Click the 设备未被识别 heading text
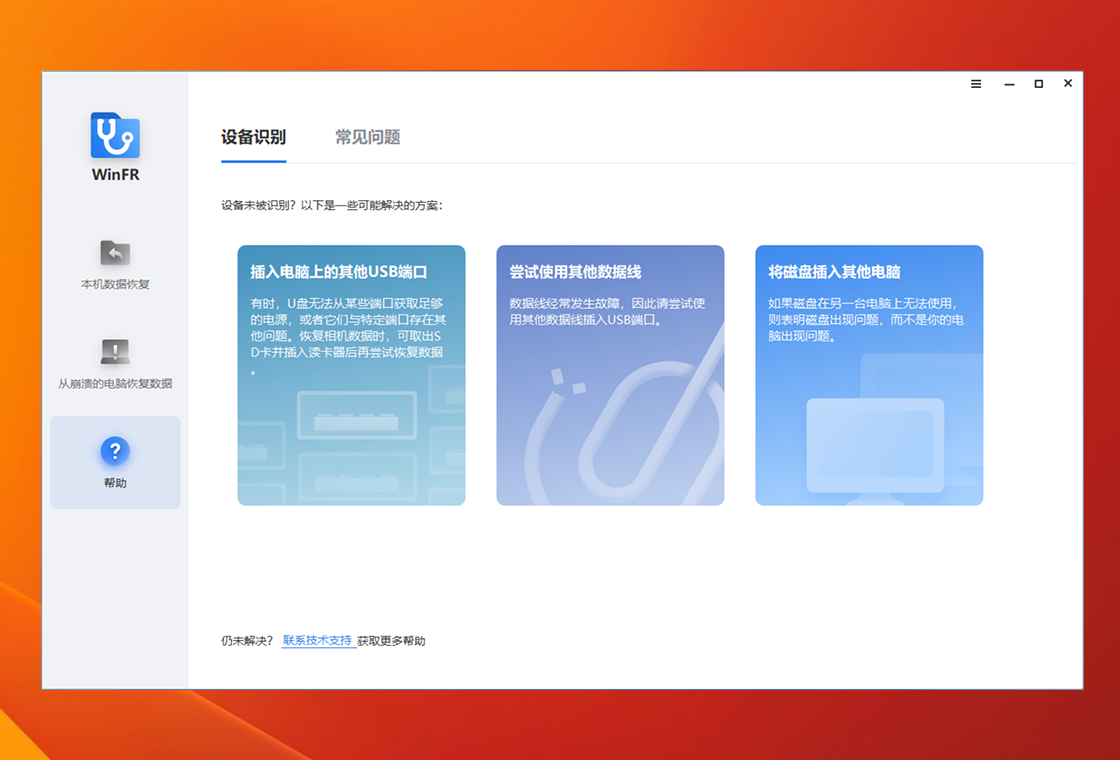 pos(332,206)
